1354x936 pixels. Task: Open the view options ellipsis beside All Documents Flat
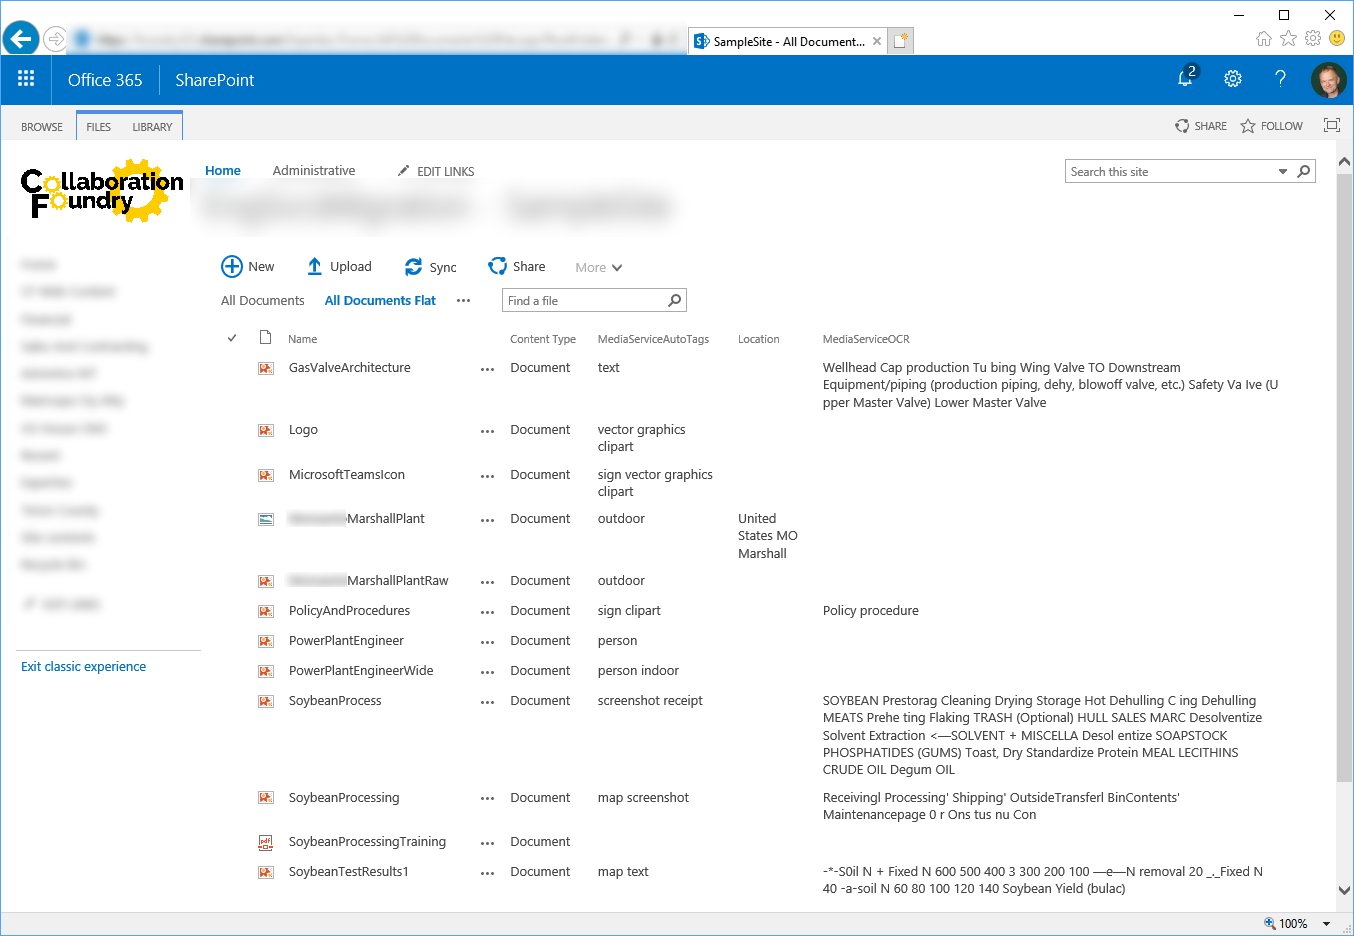pyautogui.click(x=463, y=301)
